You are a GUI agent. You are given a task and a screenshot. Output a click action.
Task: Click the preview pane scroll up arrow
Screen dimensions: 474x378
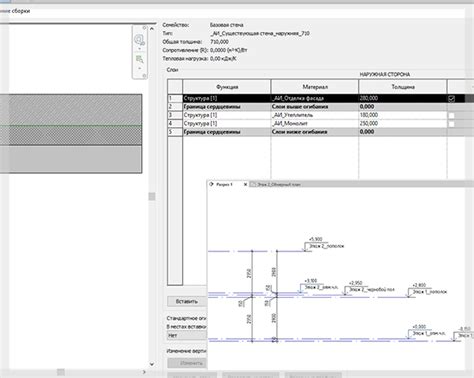pos(152,29)
